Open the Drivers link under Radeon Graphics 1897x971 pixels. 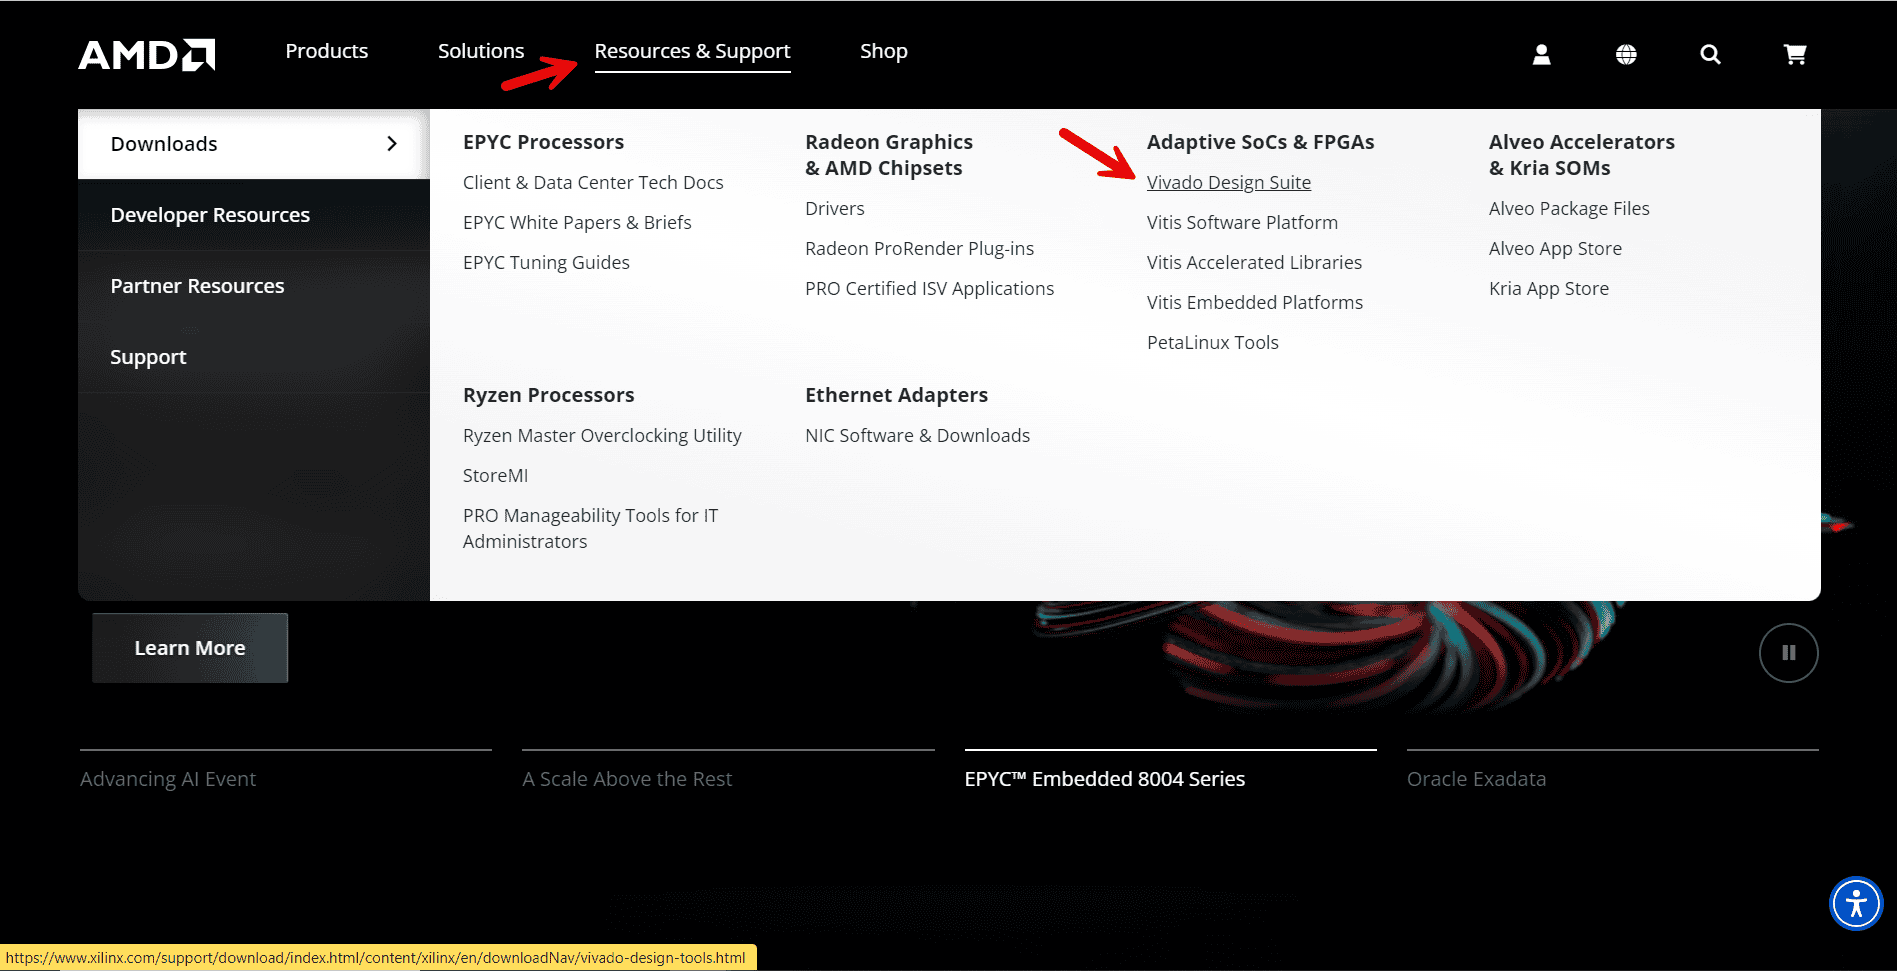[834, 208]
